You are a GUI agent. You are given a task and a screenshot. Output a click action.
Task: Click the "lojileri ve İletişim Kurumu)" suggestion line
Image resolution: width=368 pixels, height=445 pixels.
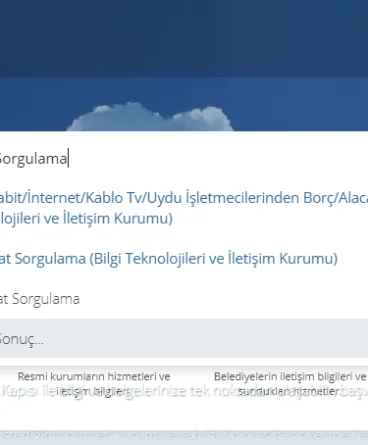coord(86,218)
